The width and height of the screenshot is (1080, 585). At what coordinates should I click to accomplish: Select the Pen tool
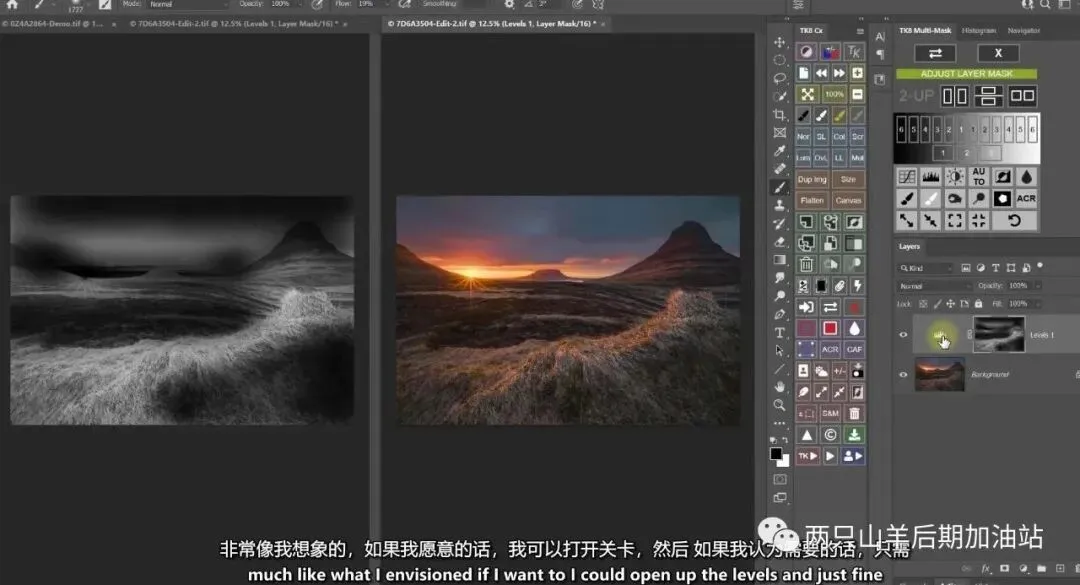(779, 314)
